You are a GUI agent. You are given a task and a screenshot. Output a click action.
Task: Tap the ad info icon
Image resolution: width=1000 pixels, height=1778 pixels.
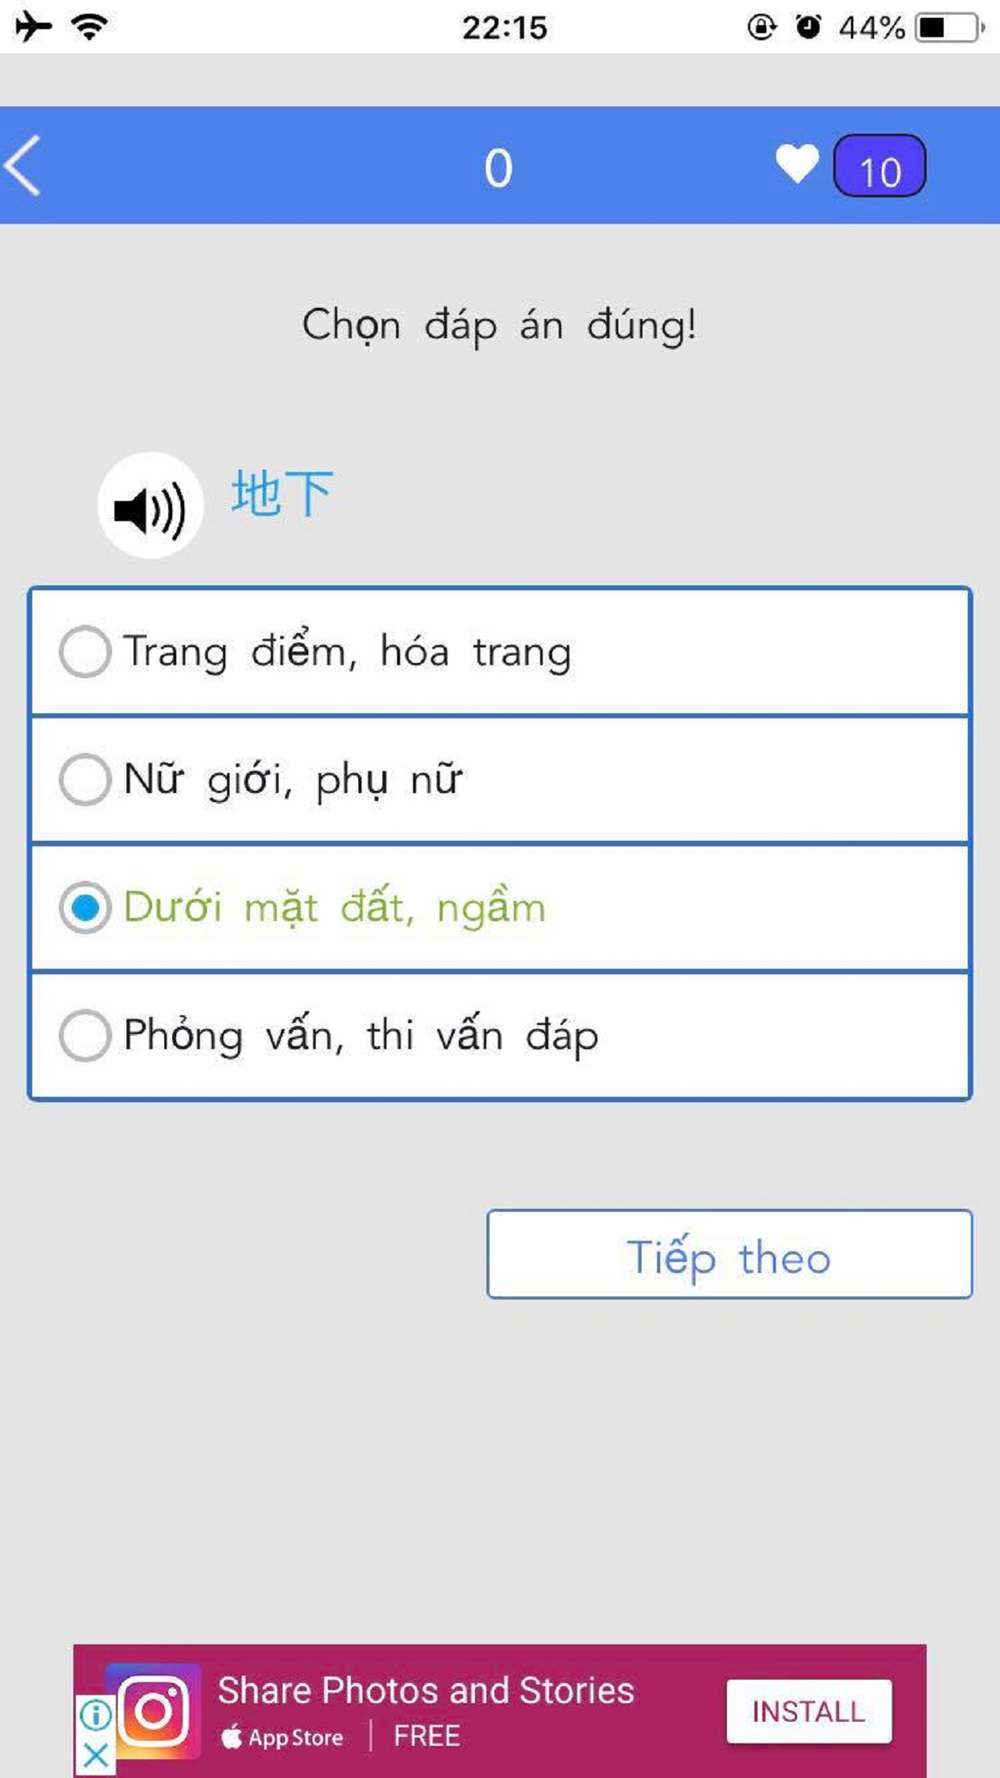point(95,1715)
